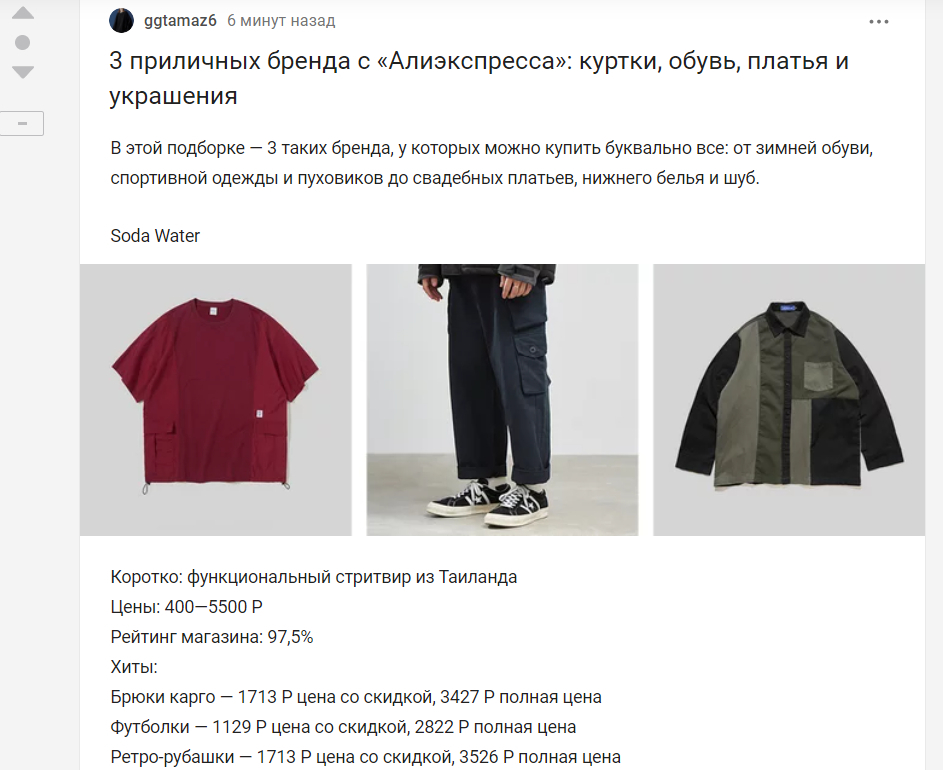Click the 'Рейтинг магазина: 97,5%' line
Viewport: 943px width, 770px height.
click(212, 636)
